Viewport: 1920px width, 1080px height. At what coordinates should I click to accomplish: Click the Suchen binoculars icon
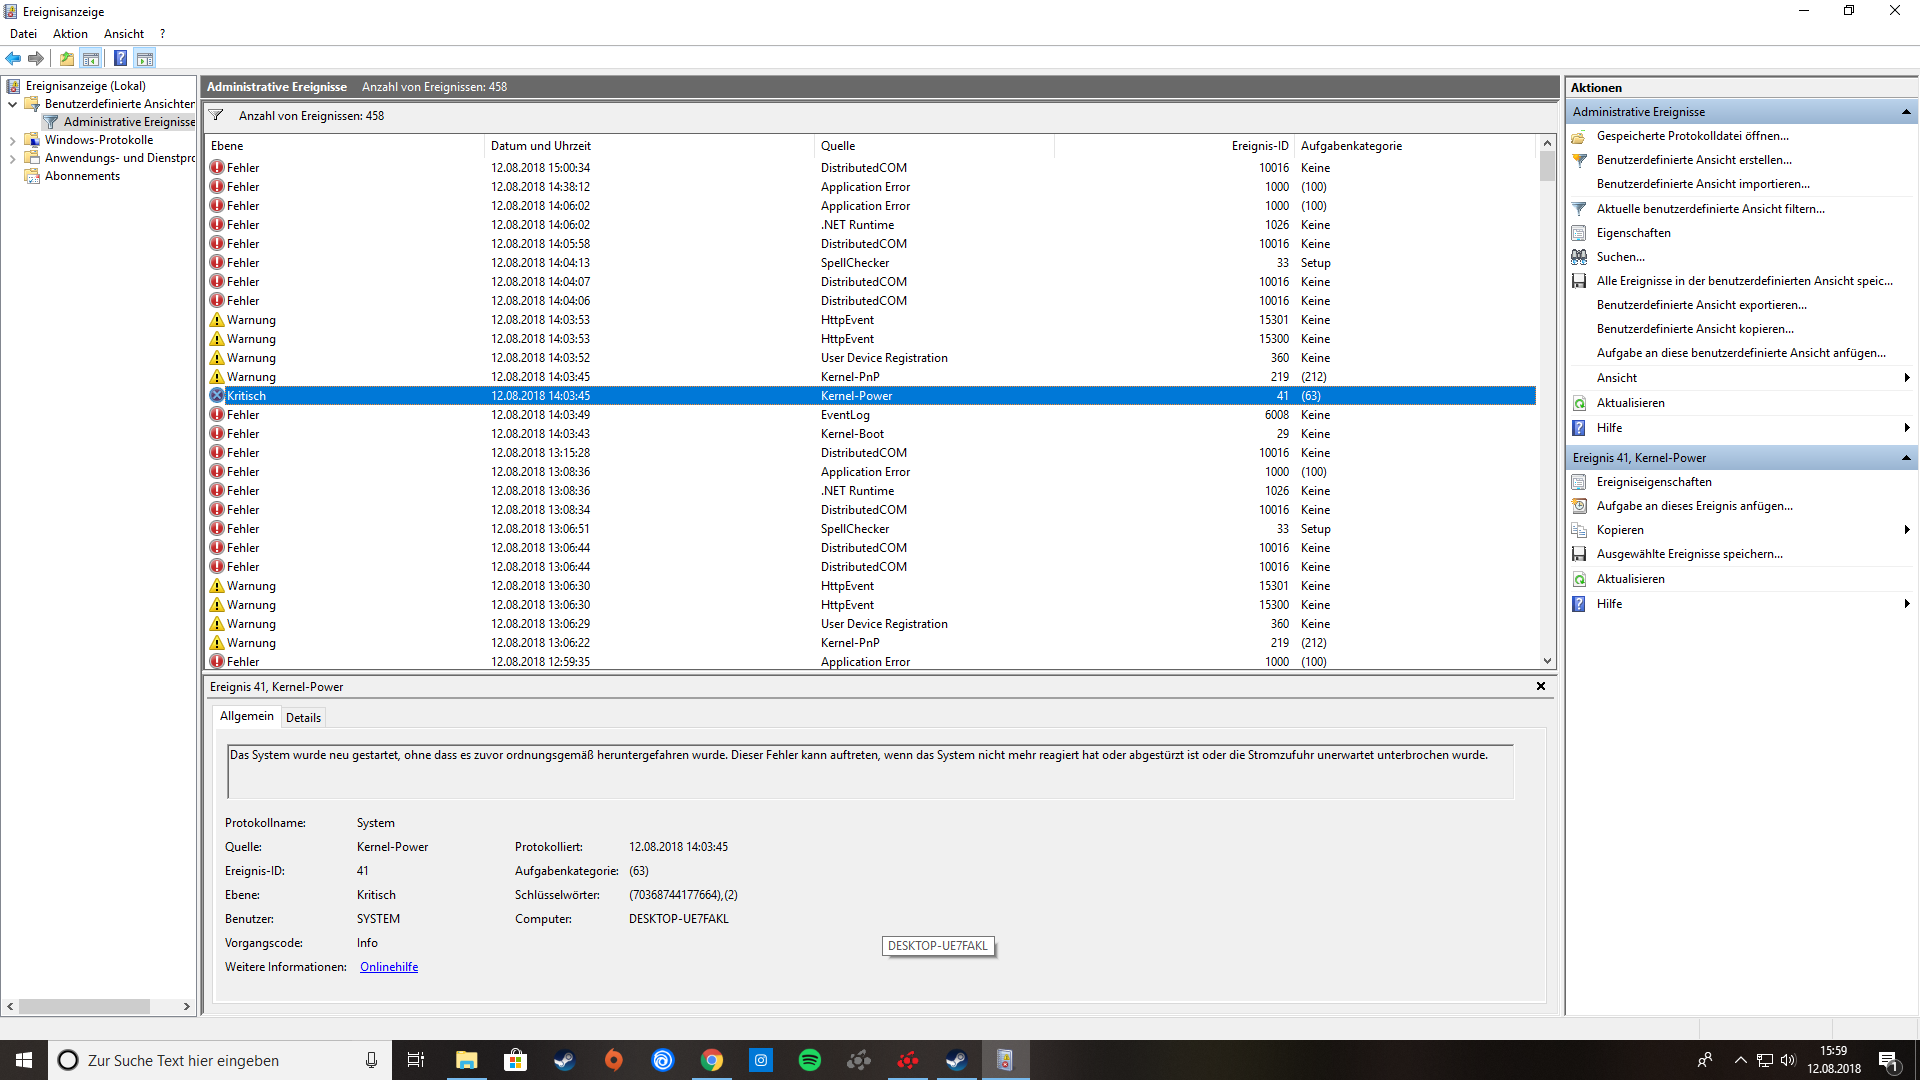tap(1579, 257)
